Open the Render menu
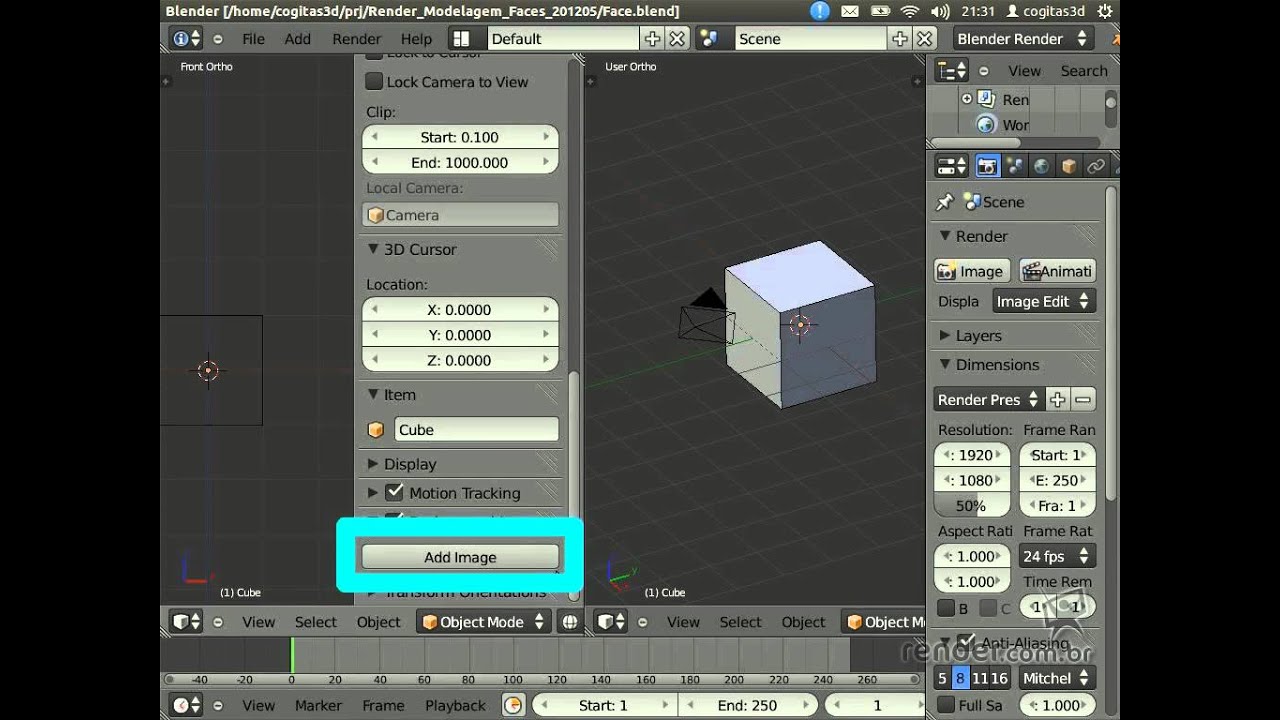1280x720 pixels. [356, 39]
